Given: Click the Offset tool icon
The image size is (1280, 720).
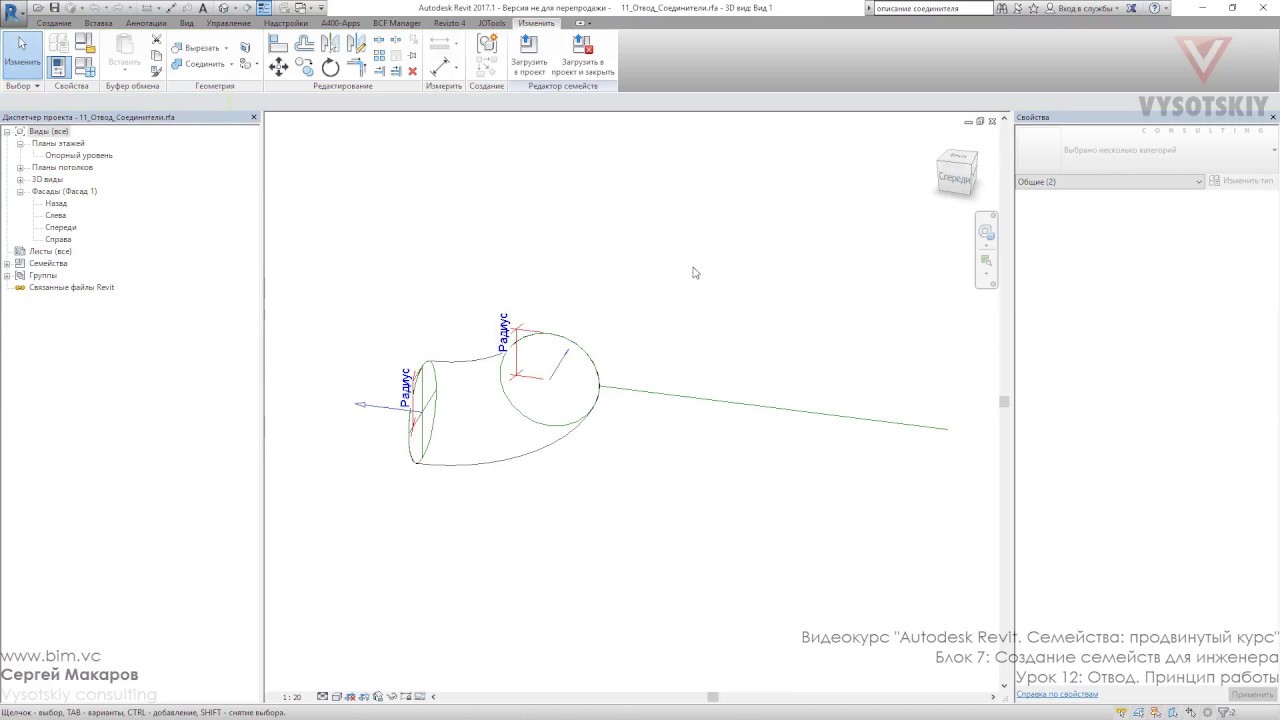Looking at the screenshot, I should pyautogui.click(x=305, y=44).
